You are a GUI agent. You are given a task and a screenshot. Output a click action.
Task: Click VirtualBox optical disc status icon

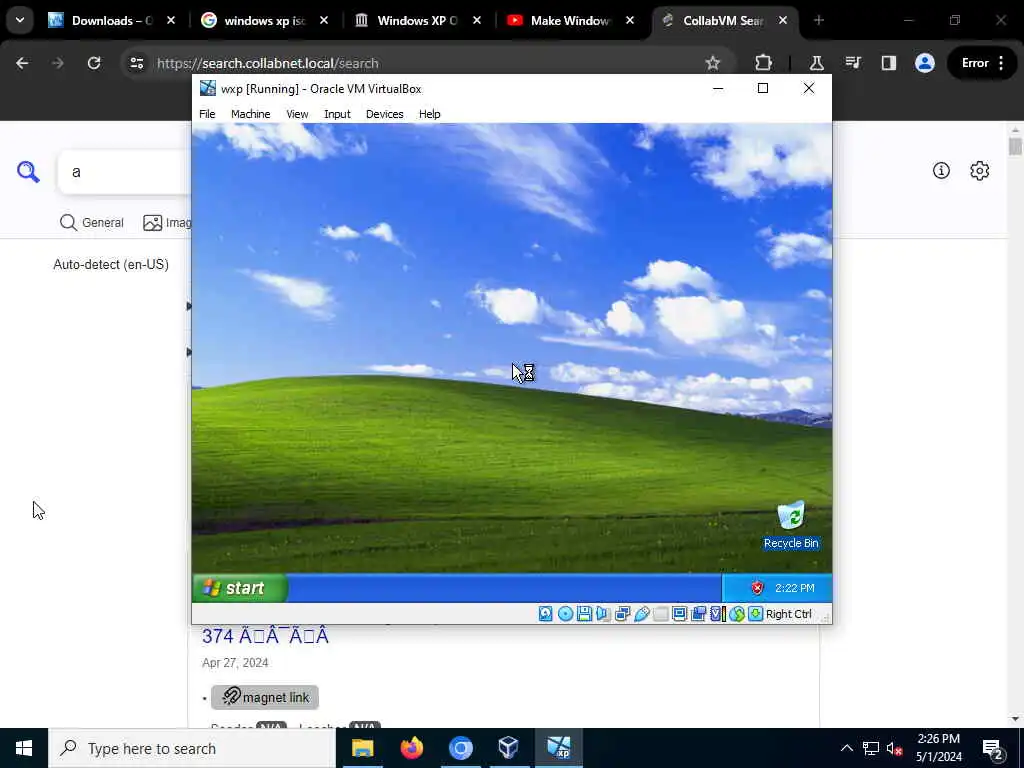(566, 614)
